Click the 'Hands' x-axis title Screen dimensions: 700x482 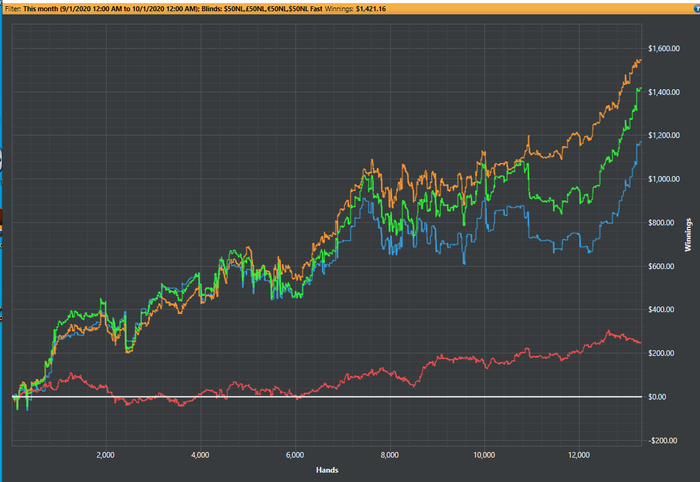point(327,470)
